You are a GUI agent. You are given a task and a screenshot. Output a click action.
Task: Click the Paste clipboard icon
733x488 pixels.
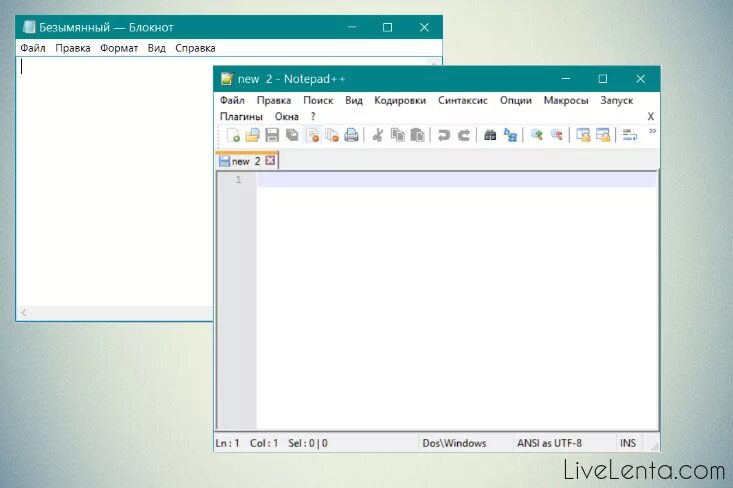click(x=417, y=135)
